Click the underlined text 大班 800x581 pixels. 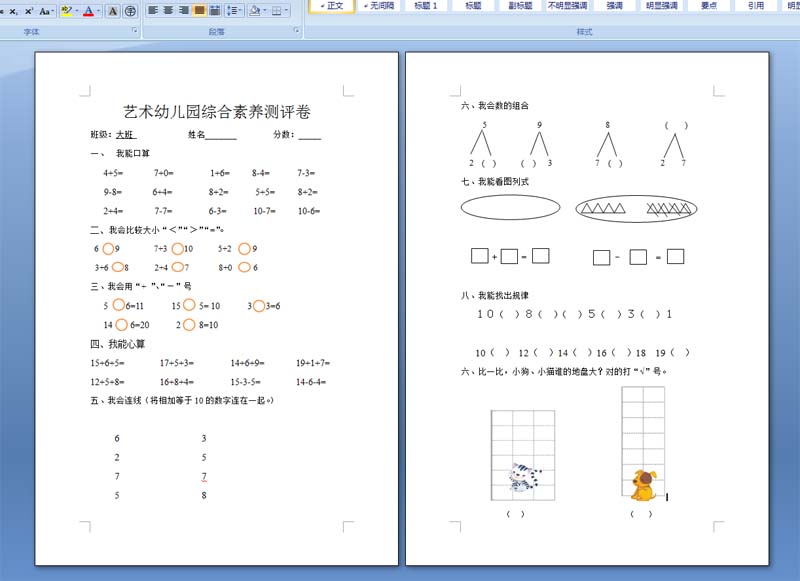tap(125, 135)
